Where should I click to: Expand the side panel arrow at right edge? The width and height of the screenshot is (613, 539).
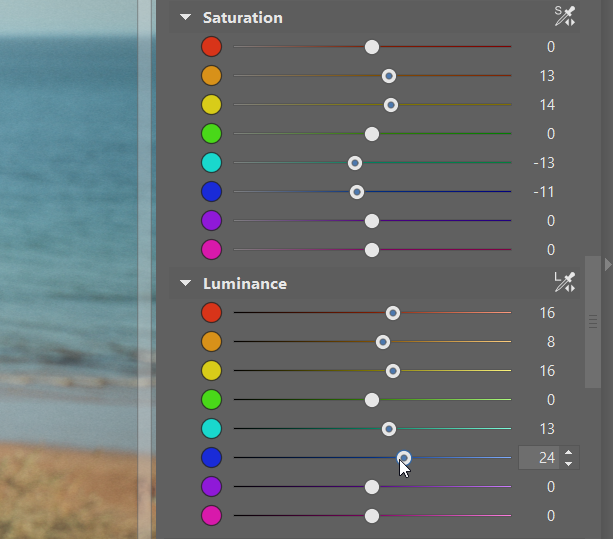click(608, 264)
